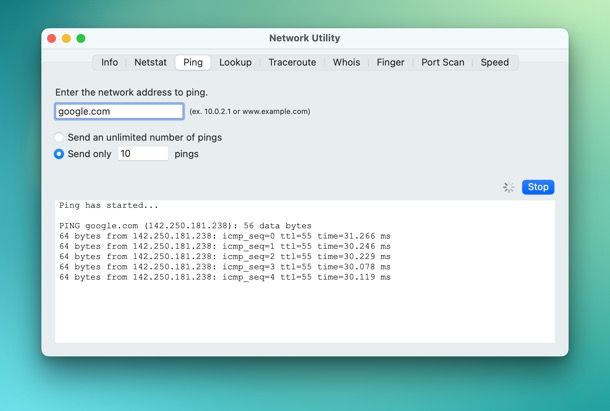Click the icmp_seq=3 result line

click(x=224, y=267)
